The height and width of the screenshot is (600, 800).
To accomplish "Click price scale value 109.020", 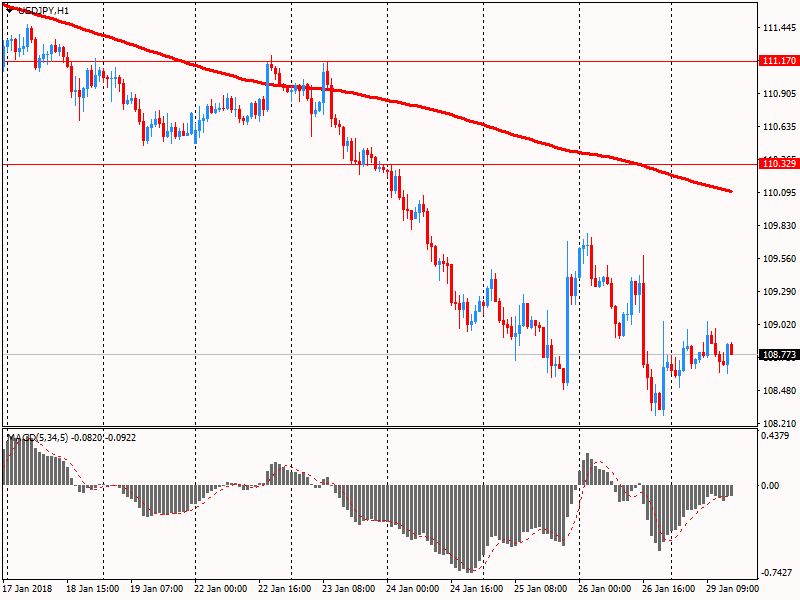I will coord(779,324).
